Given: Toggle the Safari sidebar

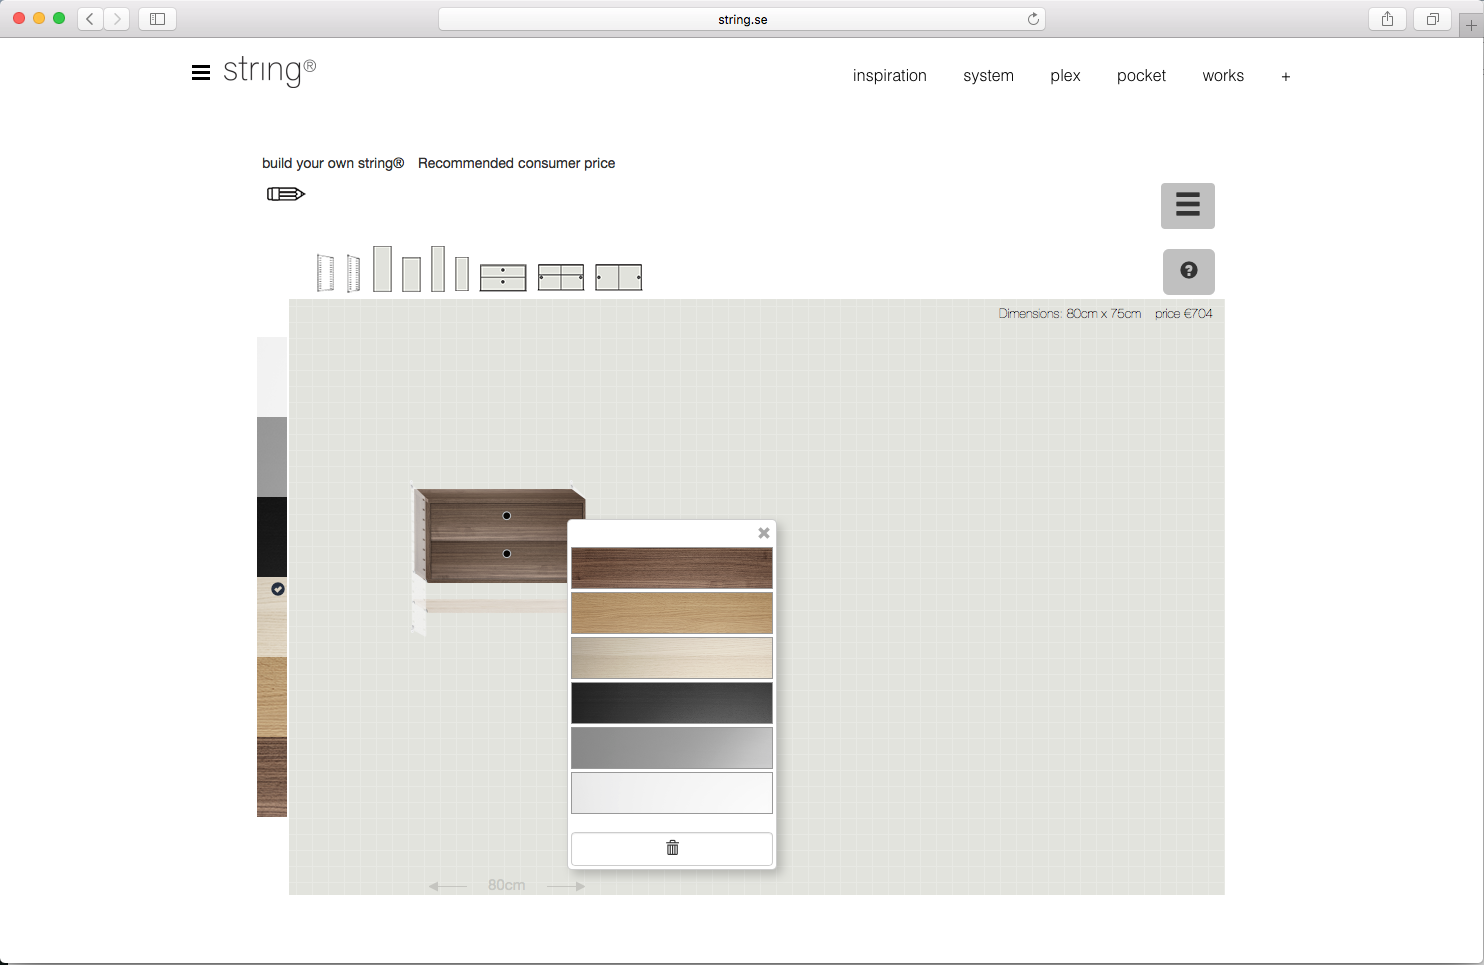Looking at the screenshot, I should (x=157, y=18).
